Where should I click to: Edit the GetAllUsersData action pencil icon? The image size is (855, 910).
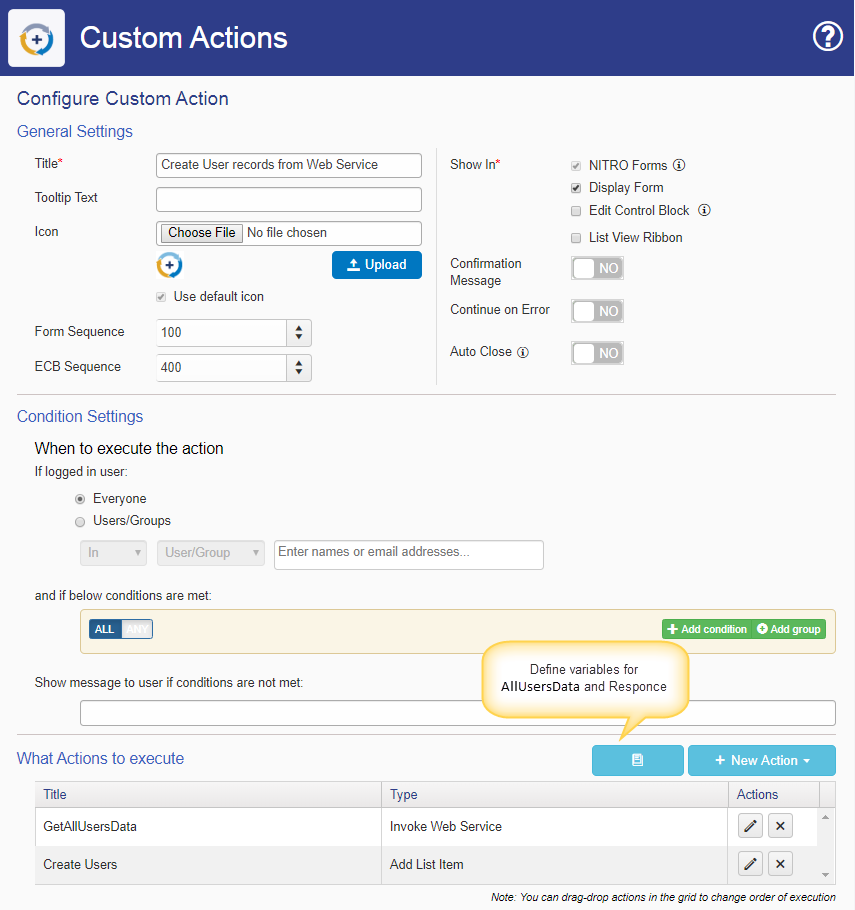[x=750, y=826]
